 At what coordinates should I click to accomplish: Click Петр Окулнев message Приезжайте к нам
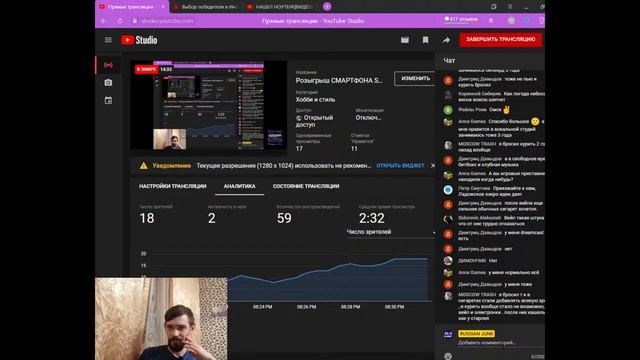coord(497,191)
